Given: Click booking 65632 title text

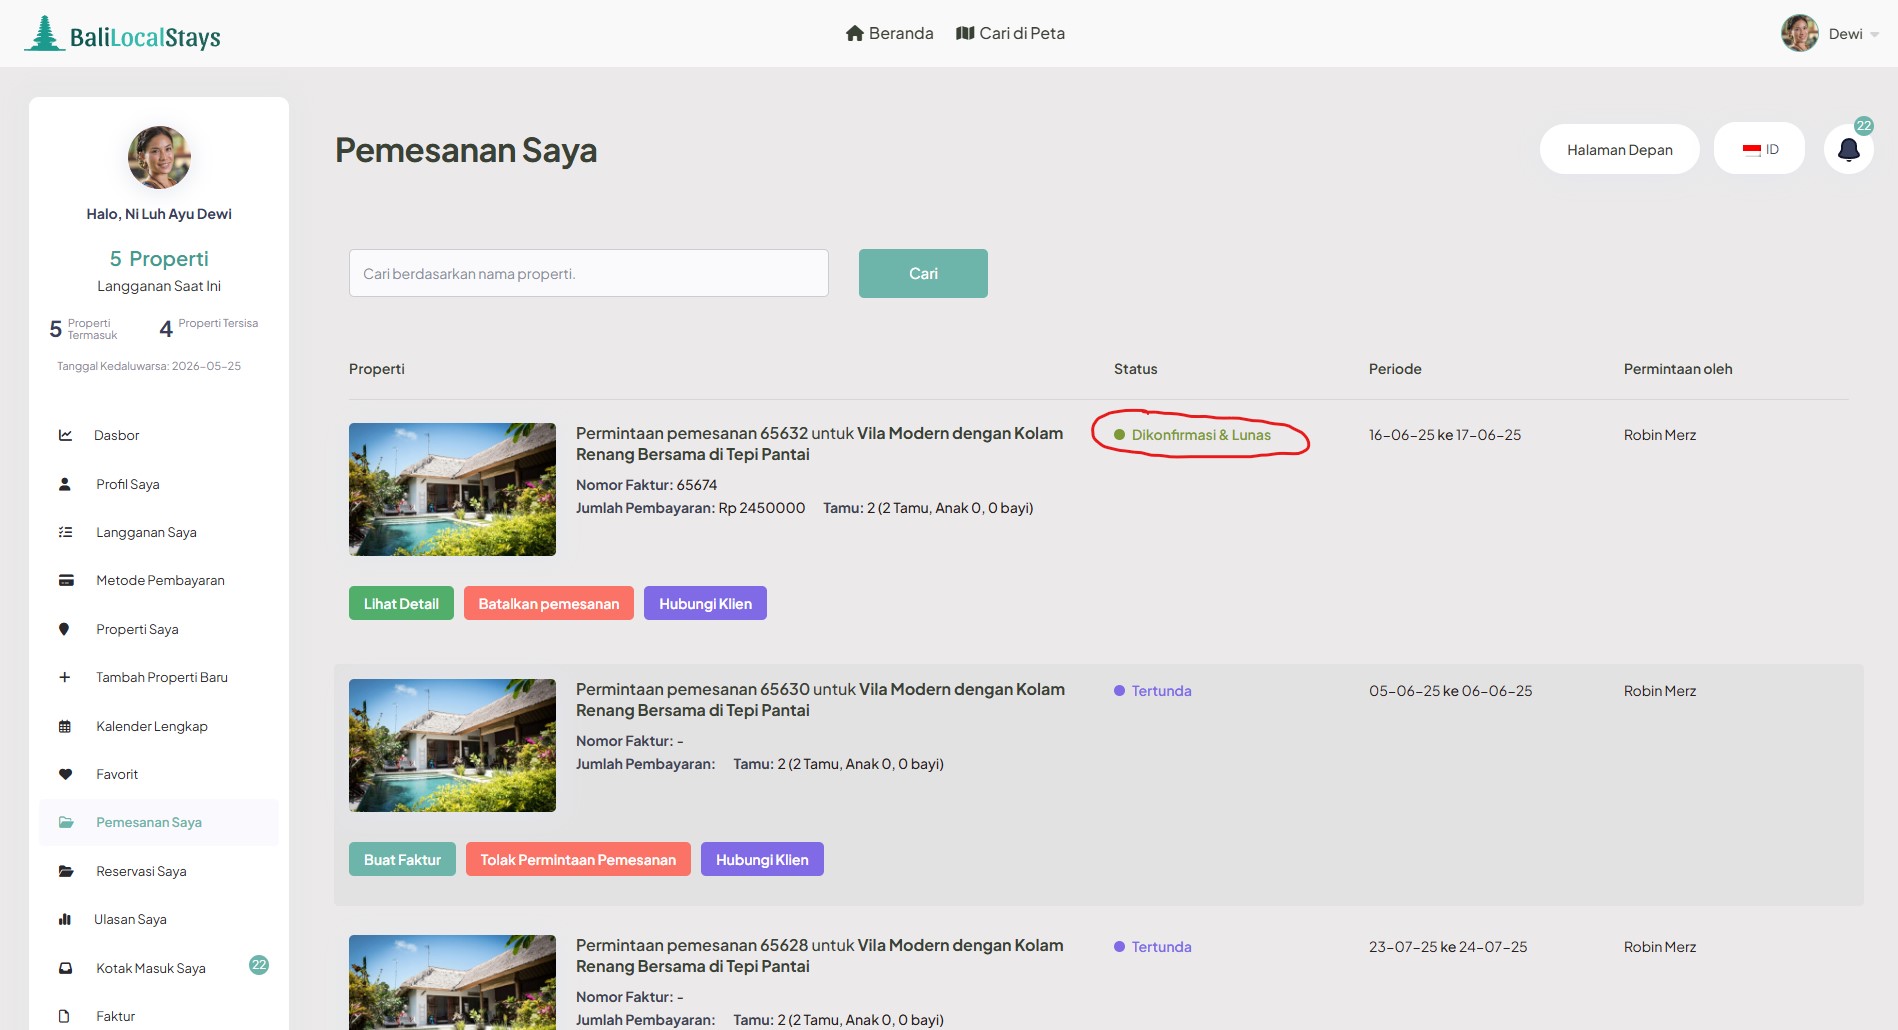Looking at the screenshot, I should [819, 443].
